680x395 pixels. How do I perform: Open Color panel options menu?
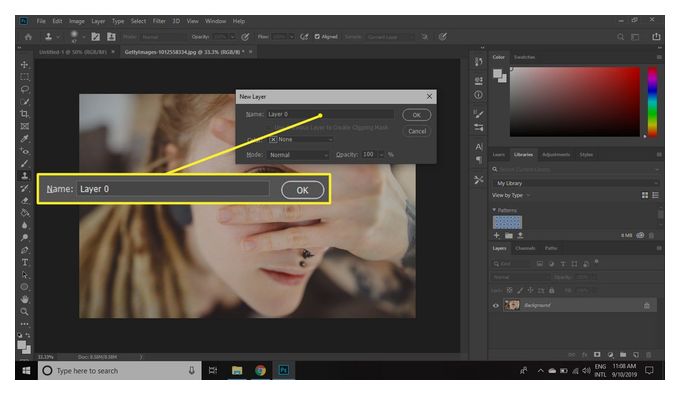[x=659, y=57]
